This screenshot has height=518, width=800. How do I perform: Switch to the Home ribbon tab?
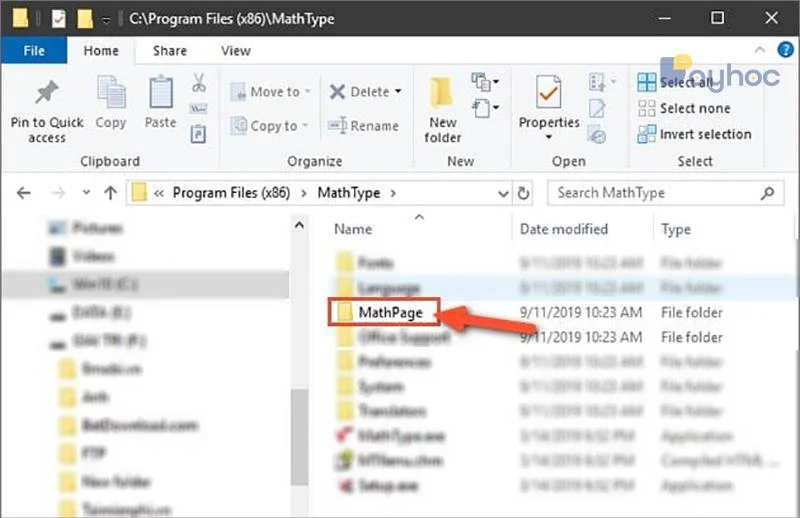click(101, 51)
